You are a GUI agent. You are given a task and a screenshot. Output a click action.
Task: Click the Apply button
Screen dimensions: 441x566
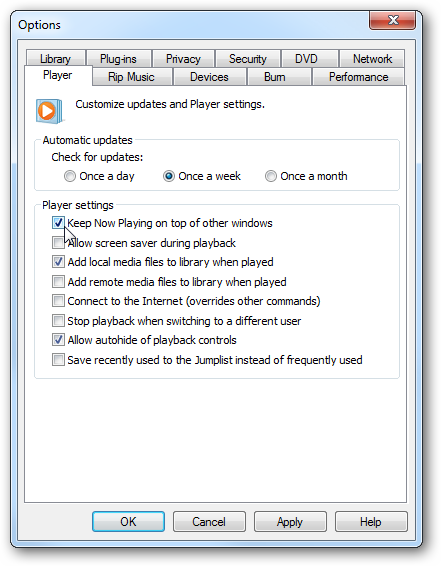[290, 522]
